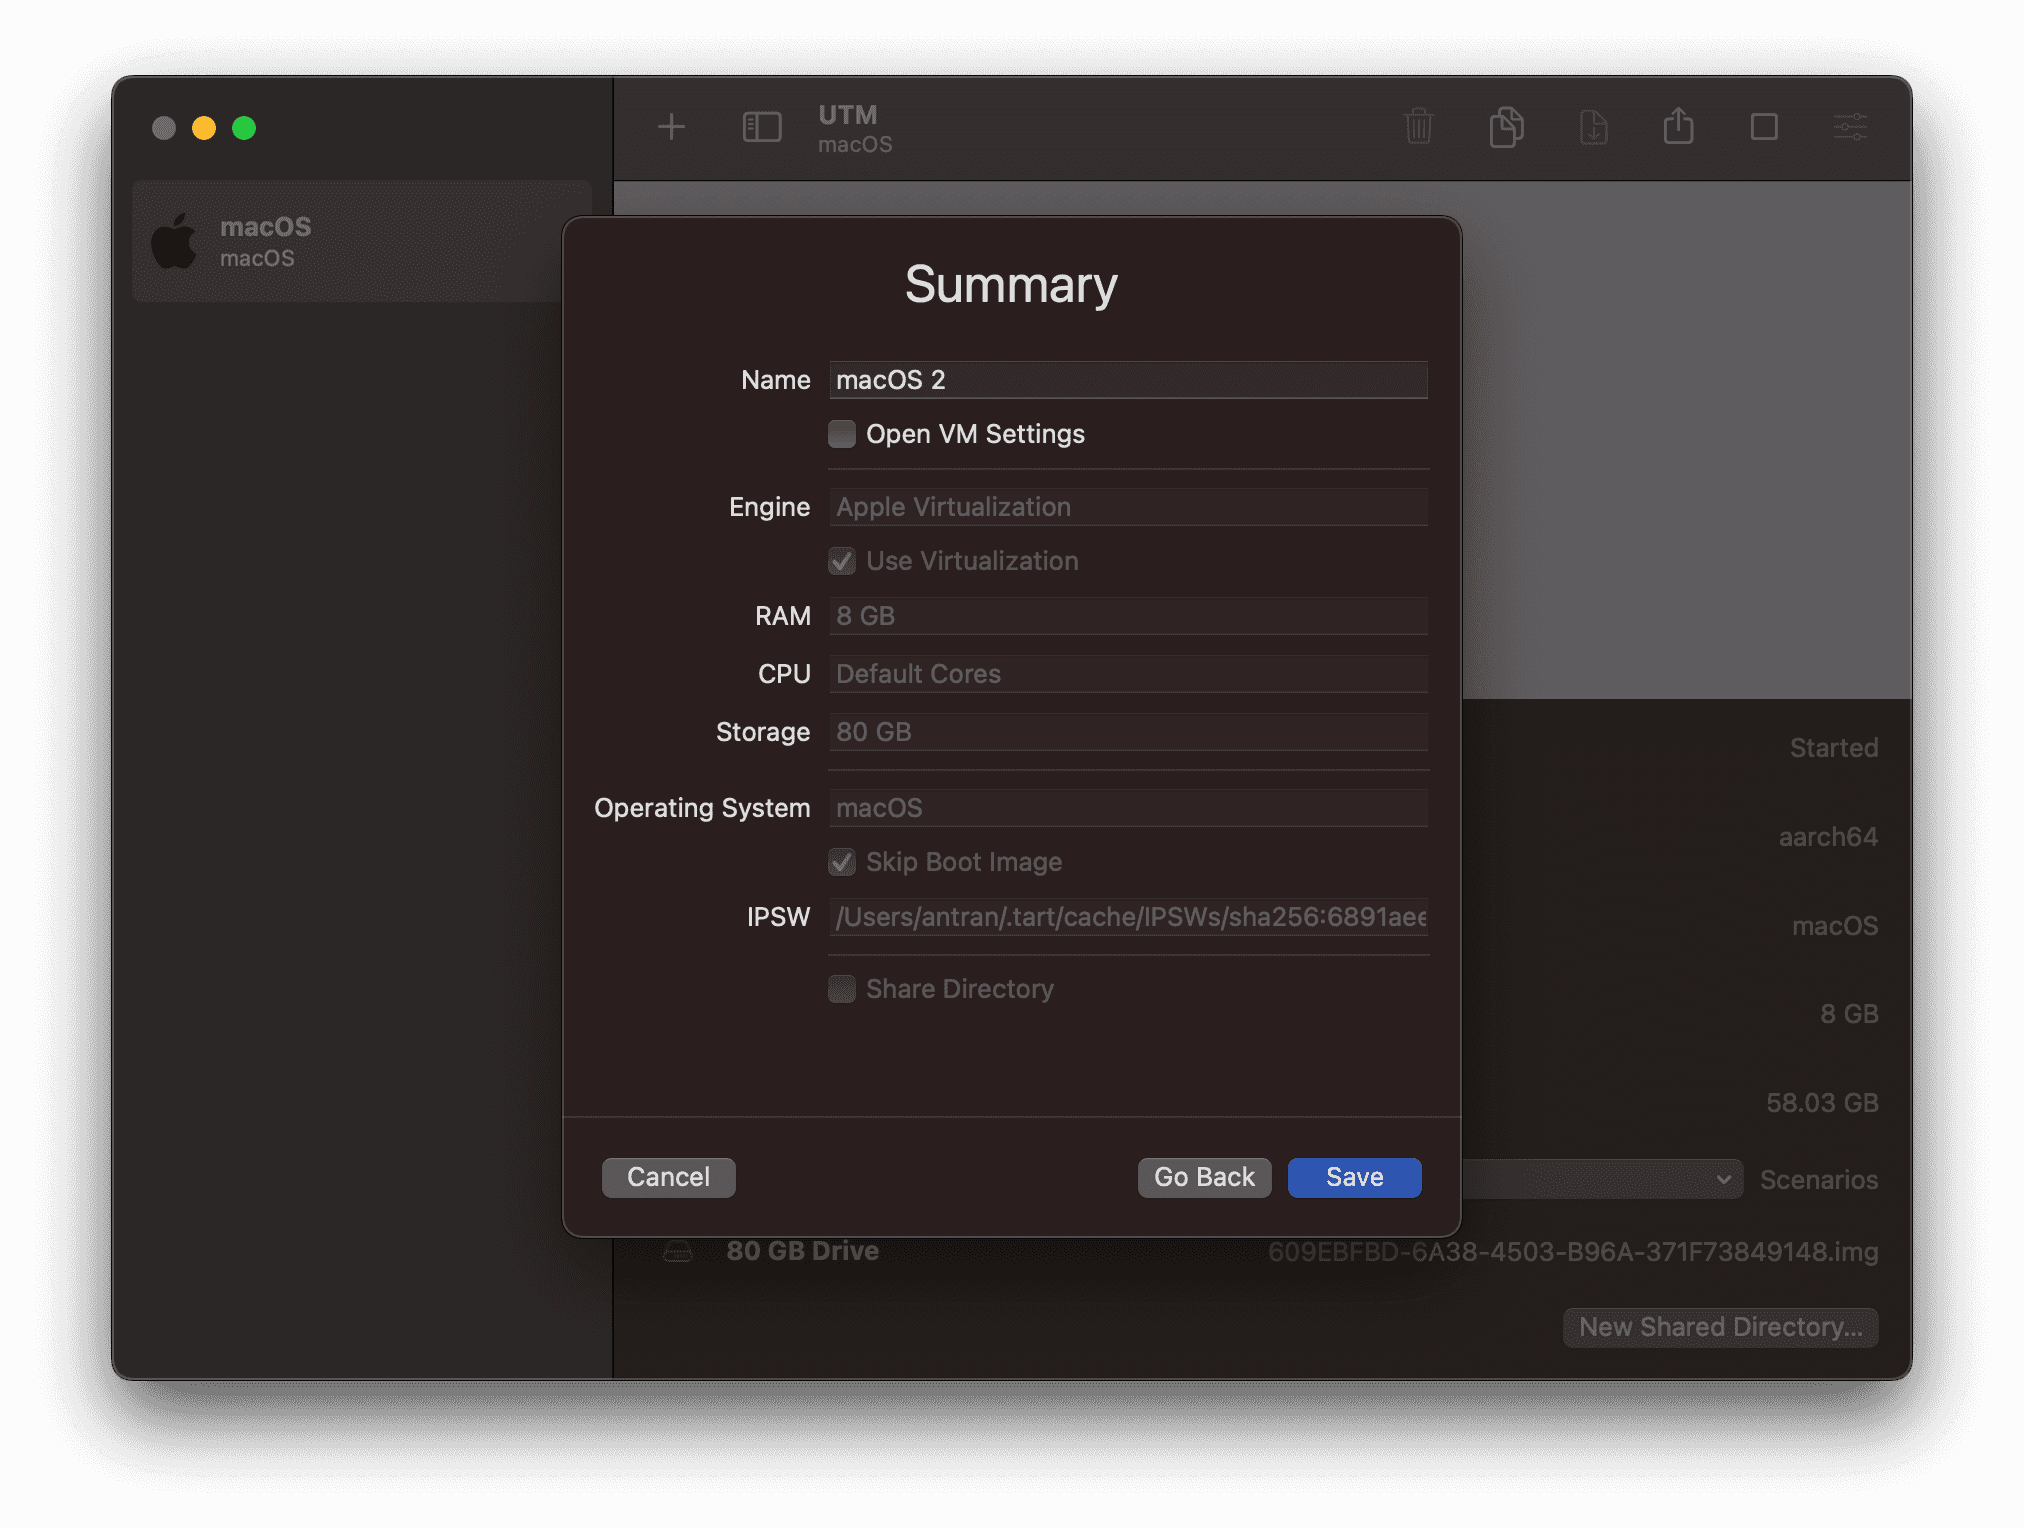The height and width of the screenshot is (1528, 2024).
Task: Delete the VM using the trash icon
Action: pos(1419,127)
